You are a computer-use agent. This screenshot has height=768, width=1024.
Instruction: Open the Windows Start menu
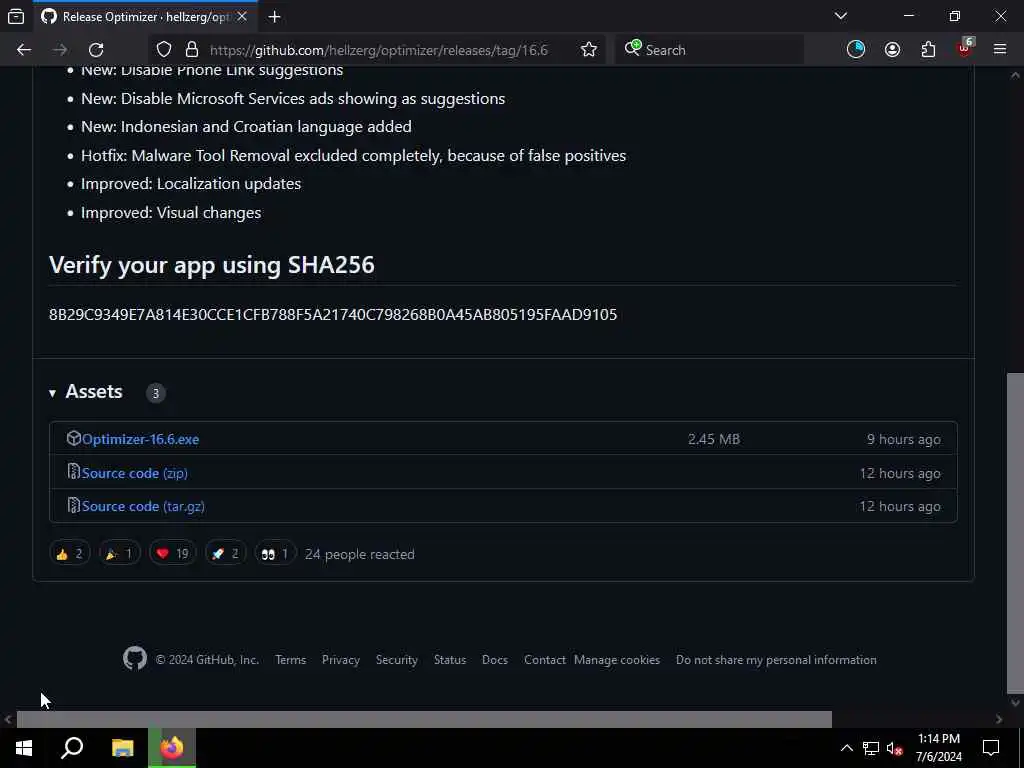(x=24, y=748)
